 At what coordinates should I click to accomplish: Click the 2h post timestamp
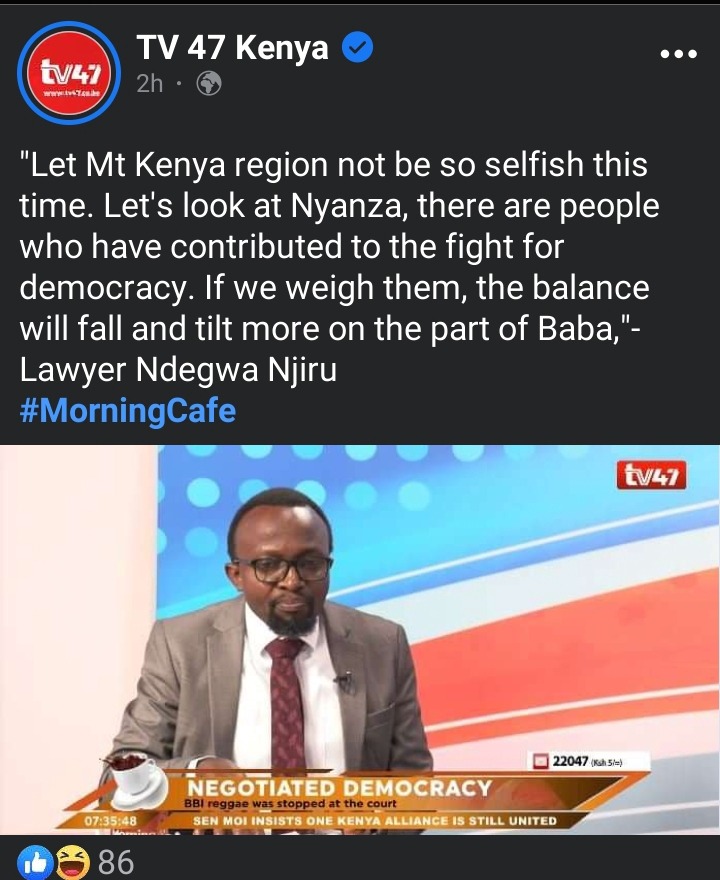149,84
